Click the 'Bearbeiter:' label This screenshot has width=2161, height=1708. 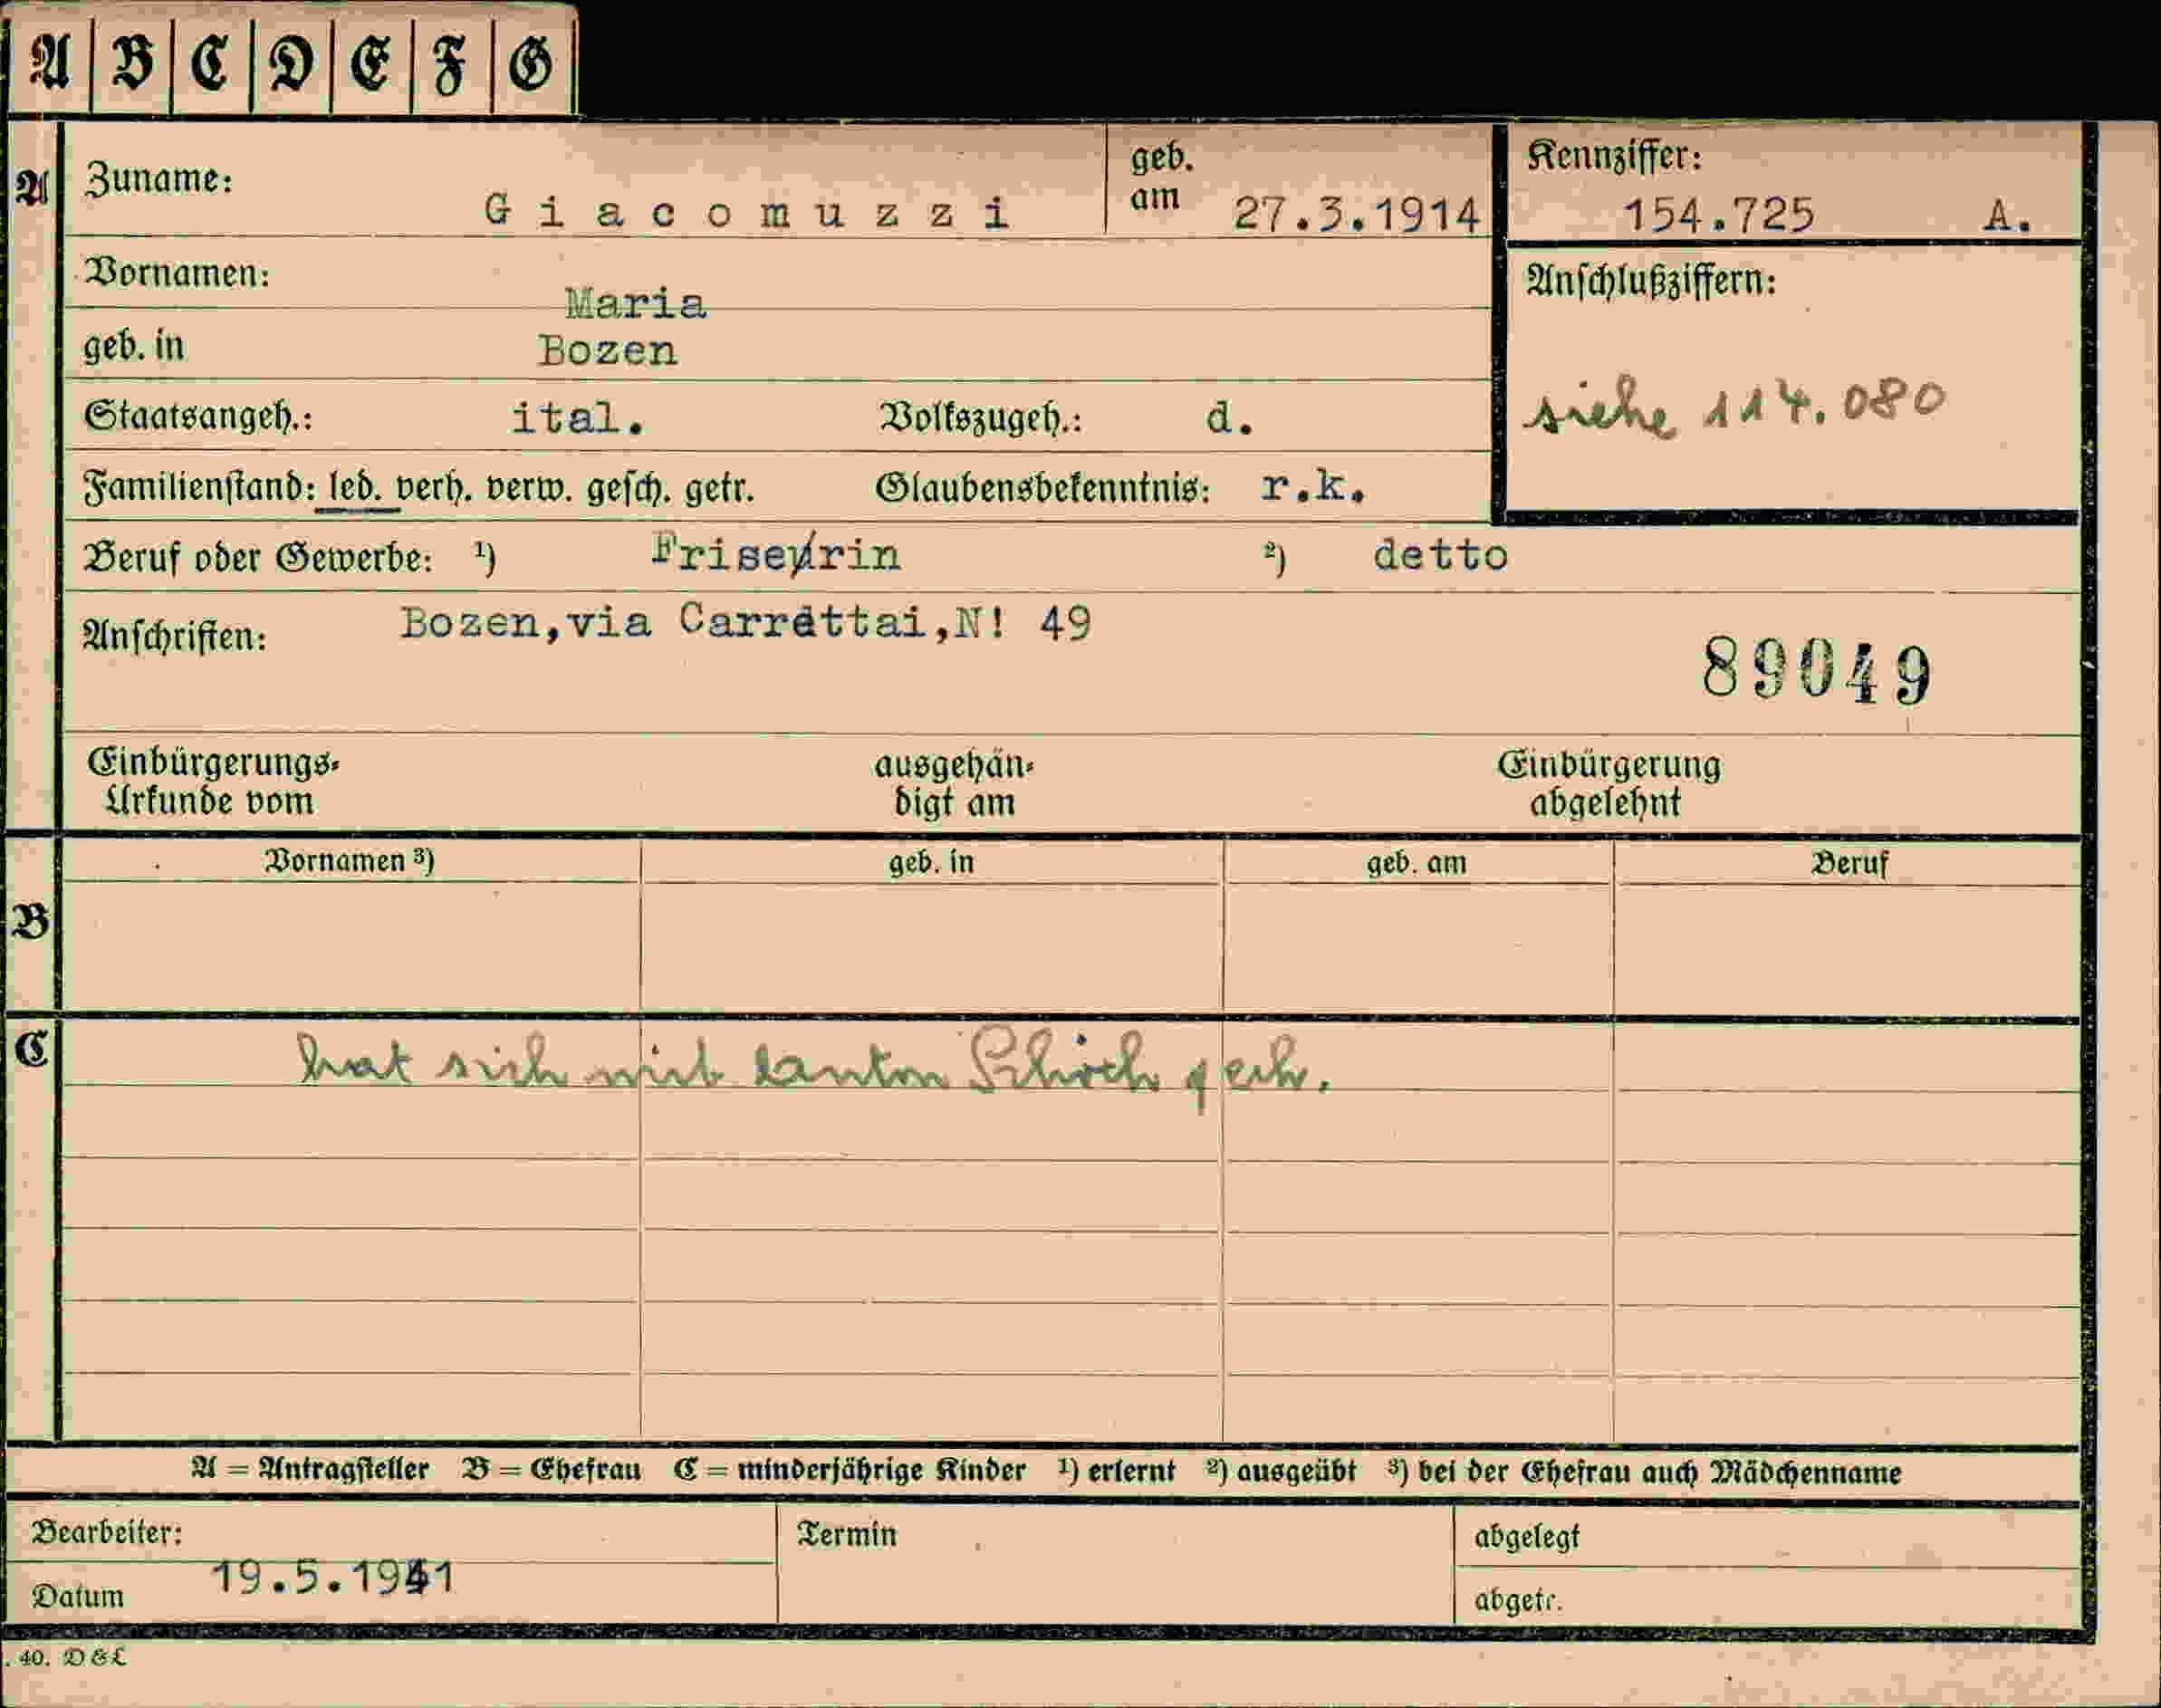106,1533
